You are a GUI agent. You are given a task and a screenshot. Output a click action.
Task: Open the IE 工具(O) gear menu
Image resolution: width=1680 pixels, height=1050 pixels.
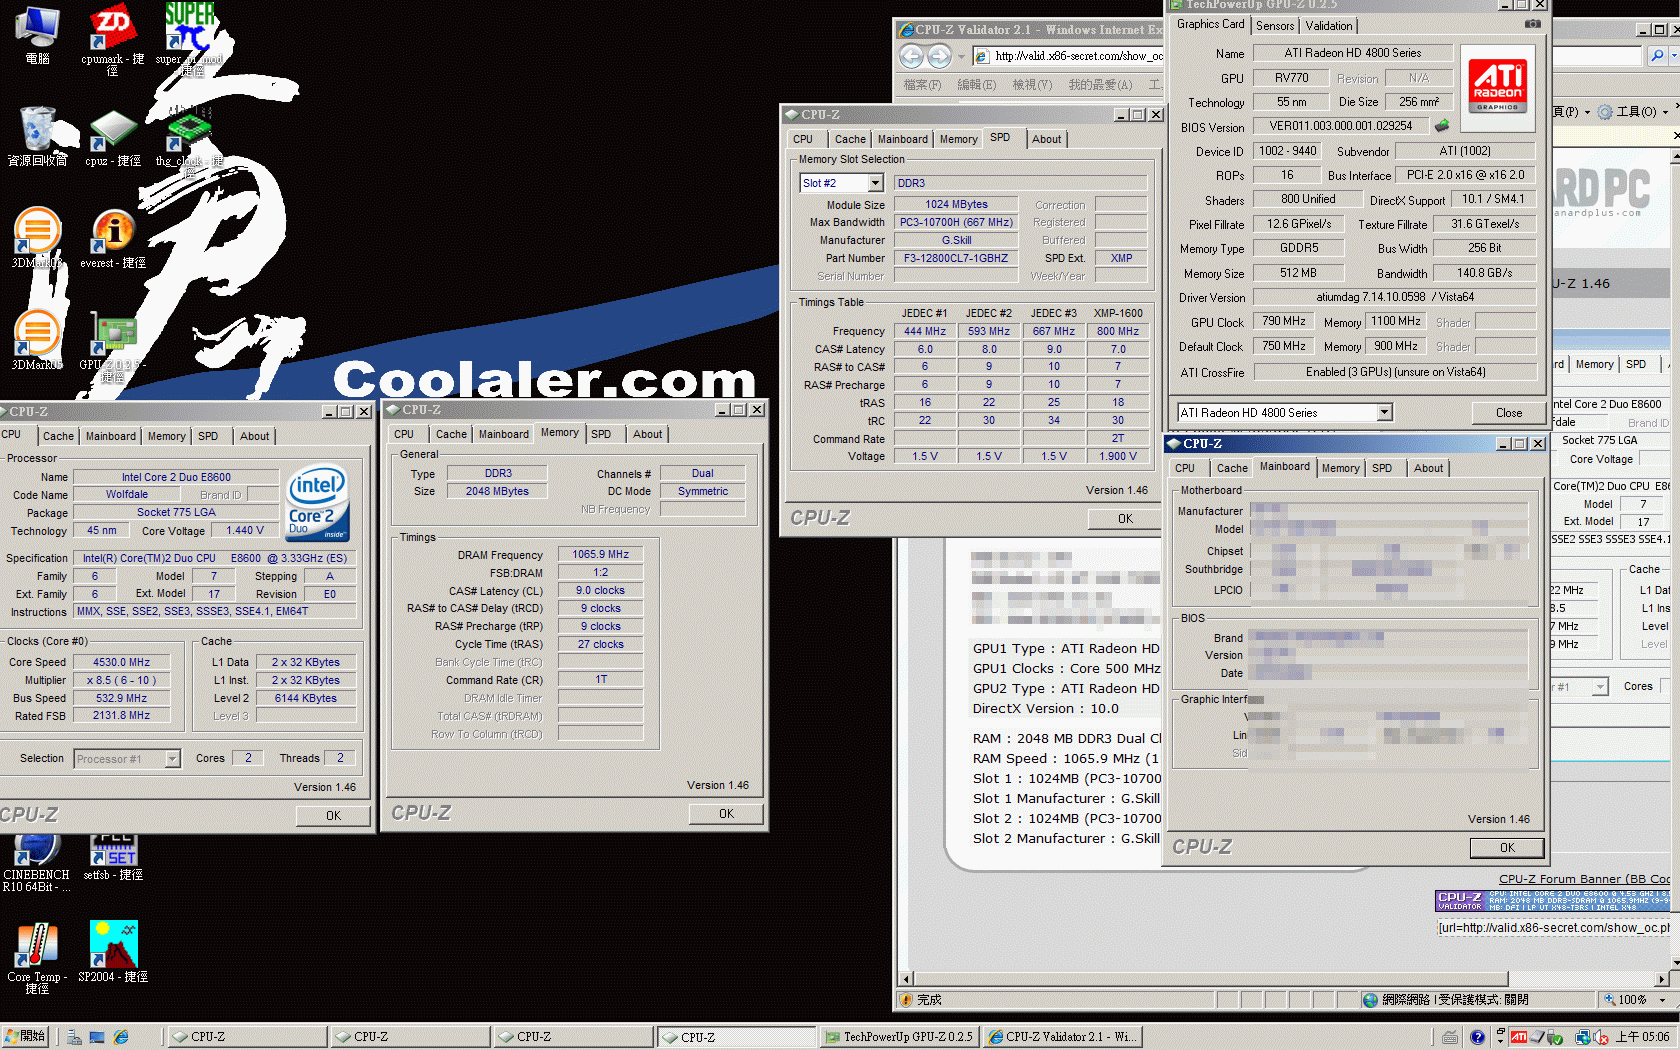coord(1632,112)
